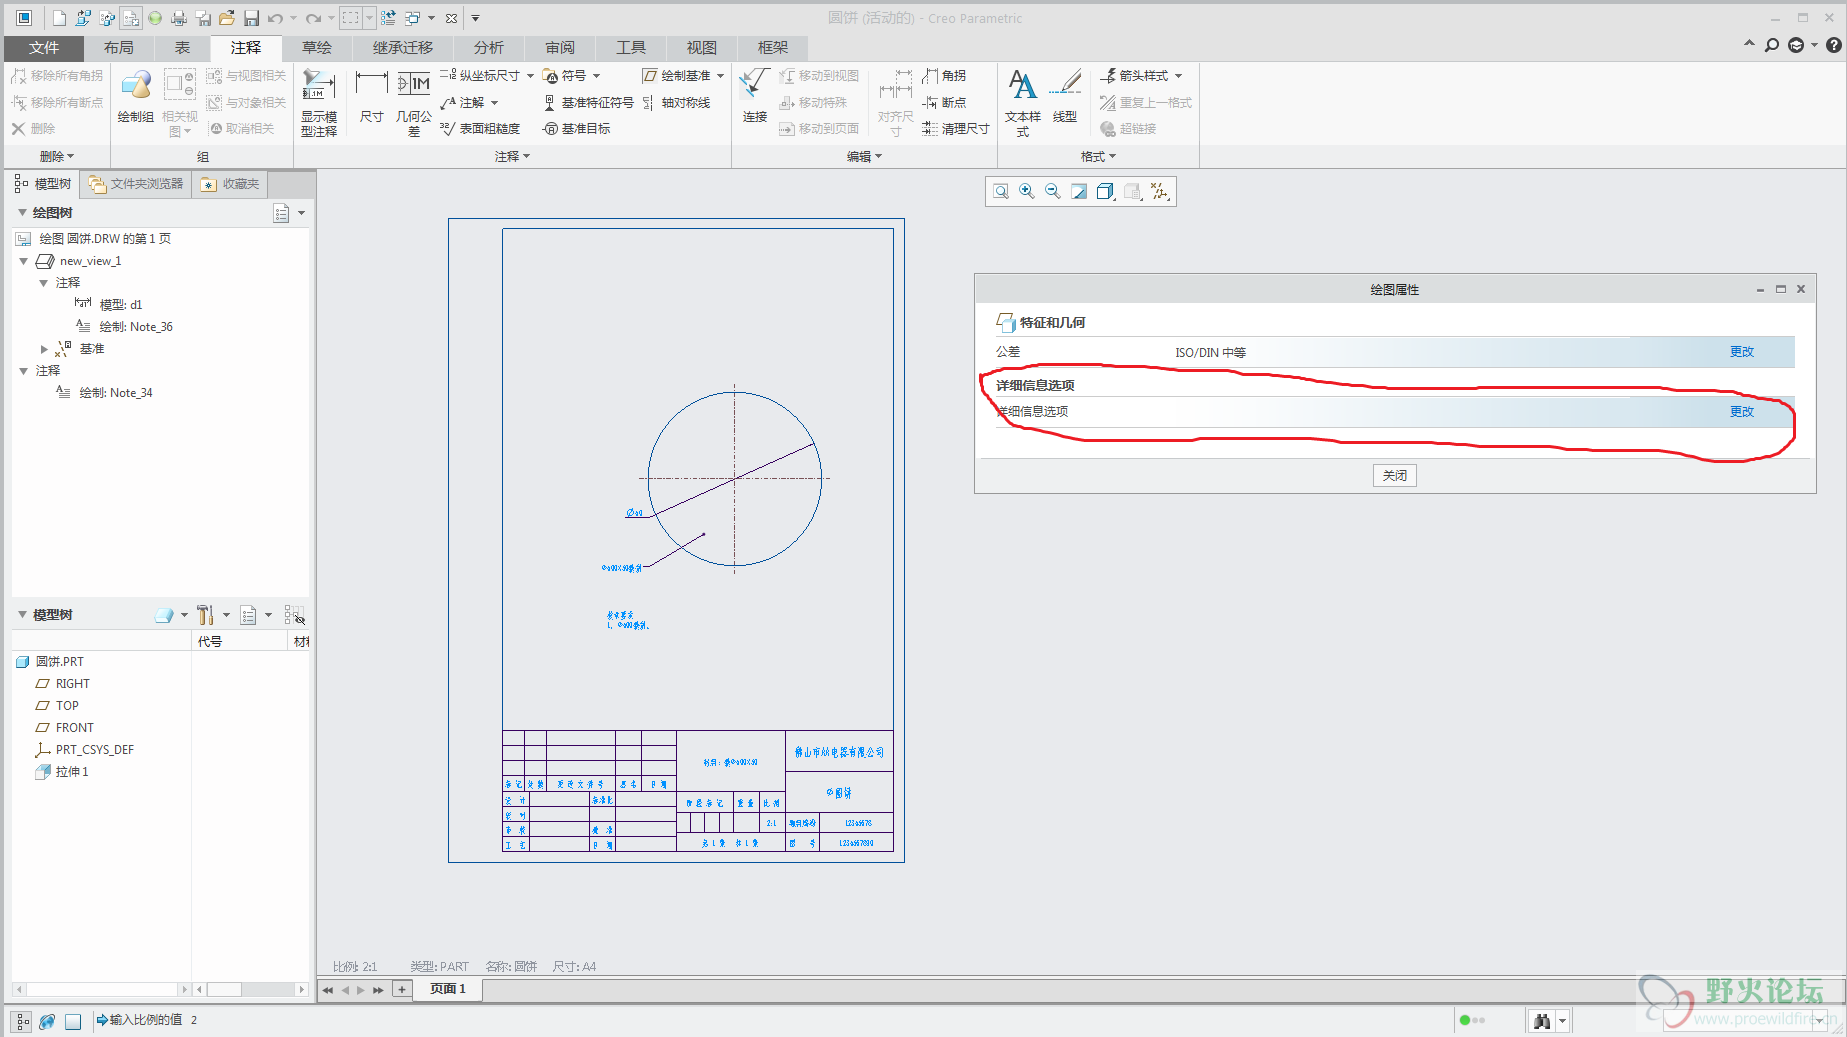Switch to the 草绘 (Sketch) ribbon tab
1847x1037 pixels.
point(317,48)
